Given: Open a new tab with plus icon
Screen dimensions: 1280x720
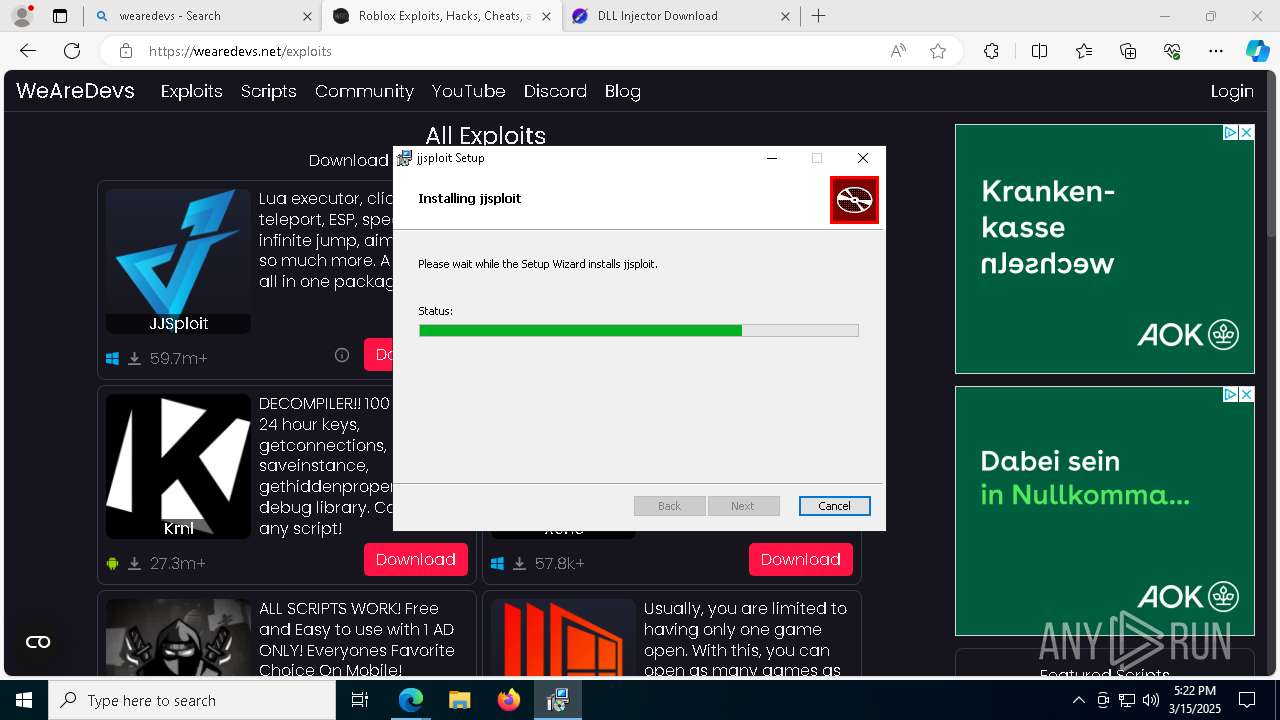Looking at the screenshot, I should click(x=818, y=16).
